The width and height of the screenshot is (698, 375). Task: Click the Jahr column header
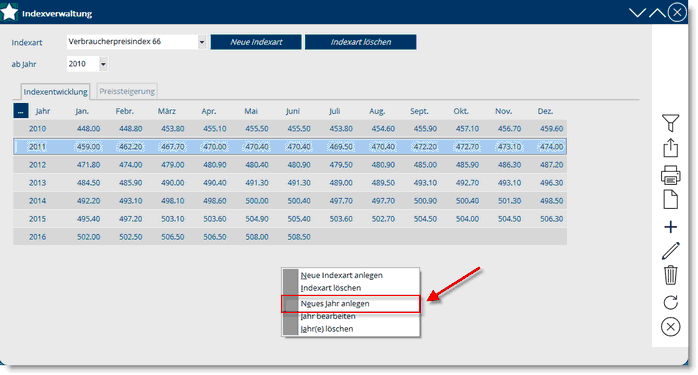pos(43,111)
